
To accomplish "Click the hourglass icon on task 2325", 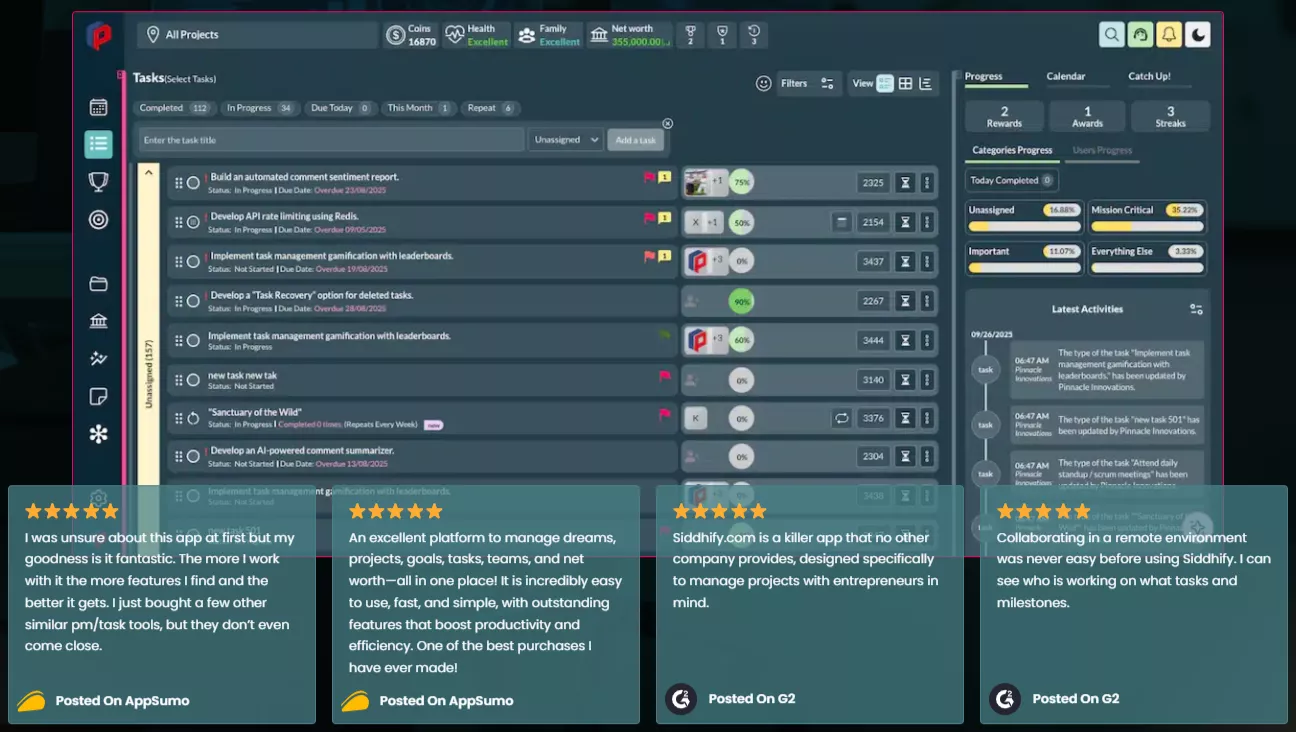I will click(x=905, y=183).
